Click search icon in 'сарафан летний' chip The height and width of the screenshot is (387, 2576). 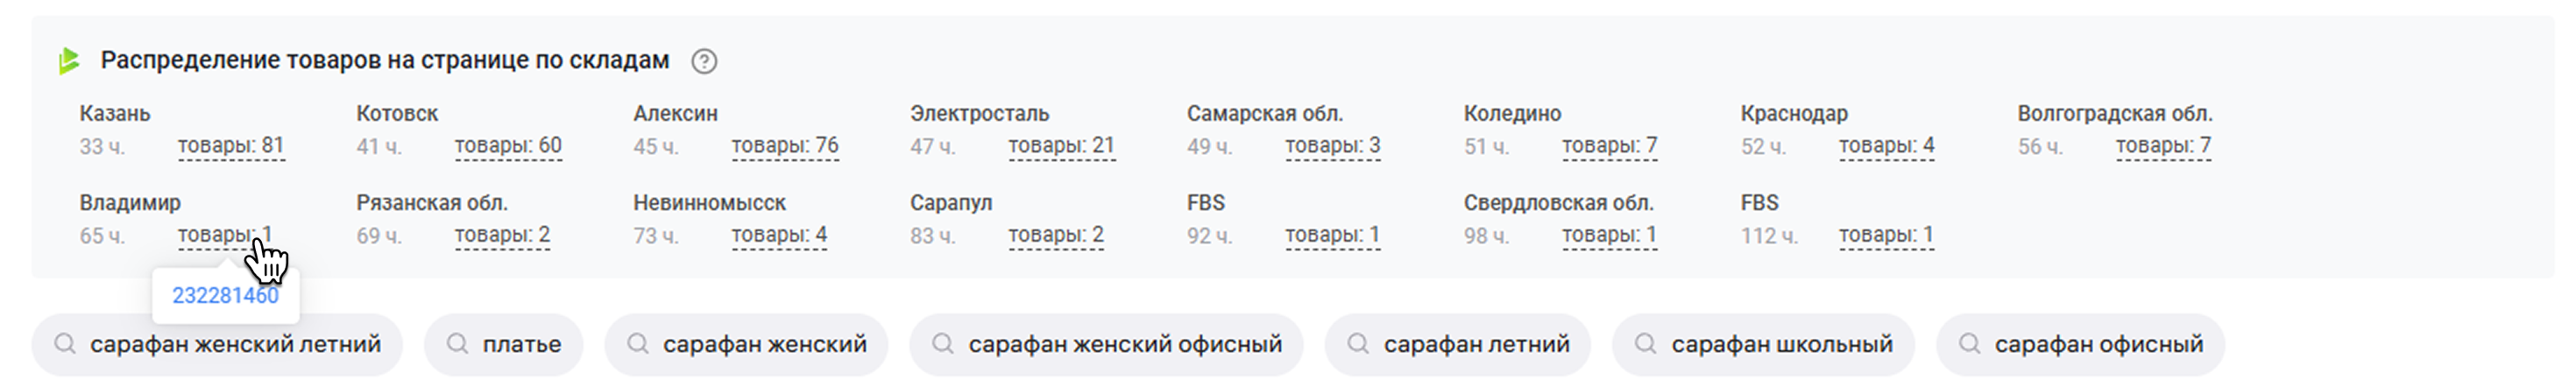(1358, 345)
